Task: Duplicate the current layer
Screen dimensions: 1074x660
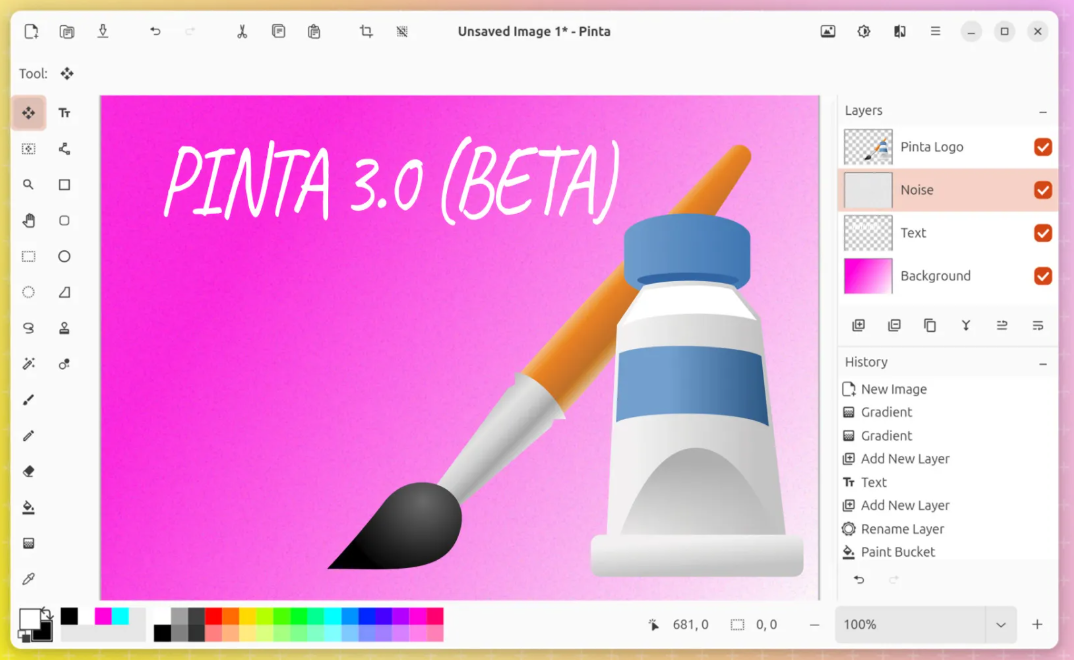Action: coord(929,325)
